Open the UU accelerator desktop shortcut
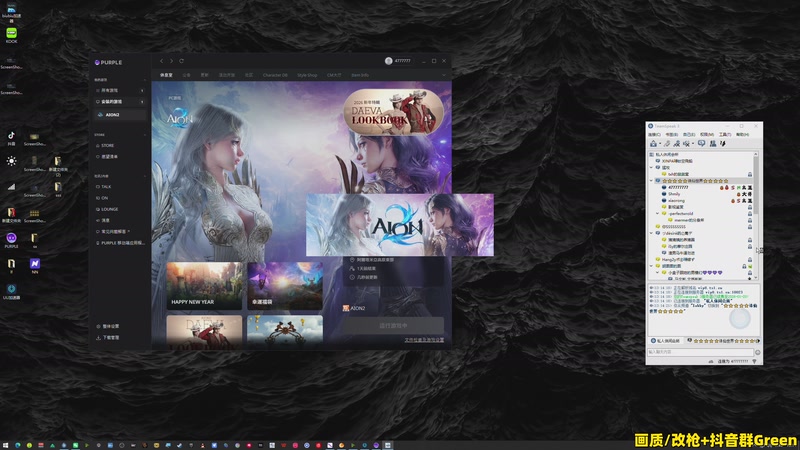The width and height of the screenshot is (800, 450). pyautogui.click(x=11, y=291)
